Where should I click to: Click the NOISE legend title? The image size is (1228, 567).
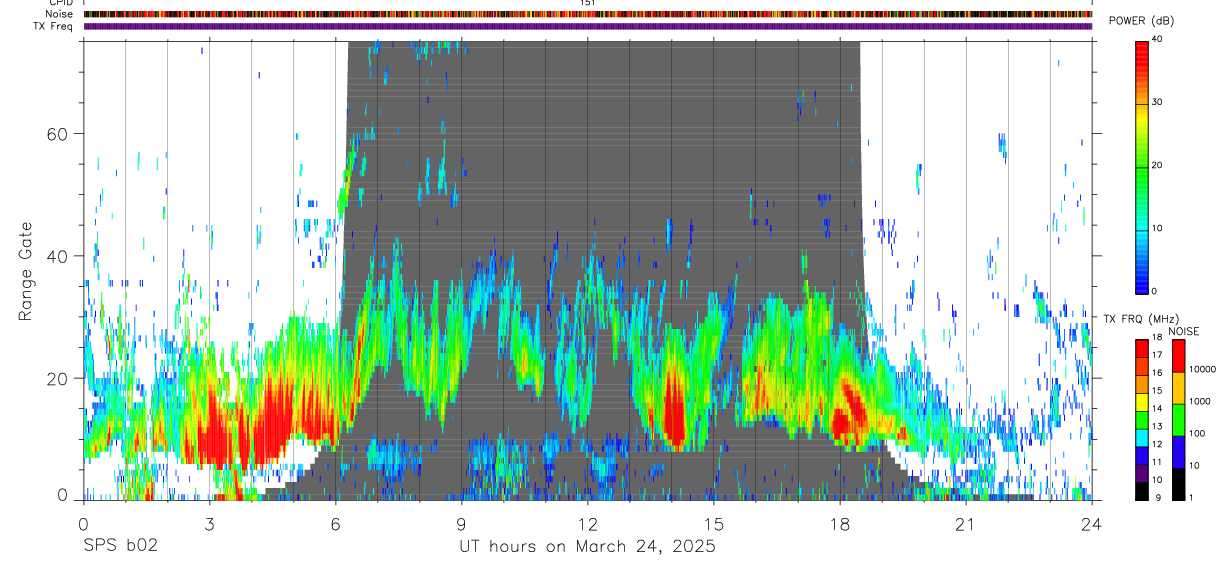pyautogui.click(x=1183, y=330)
